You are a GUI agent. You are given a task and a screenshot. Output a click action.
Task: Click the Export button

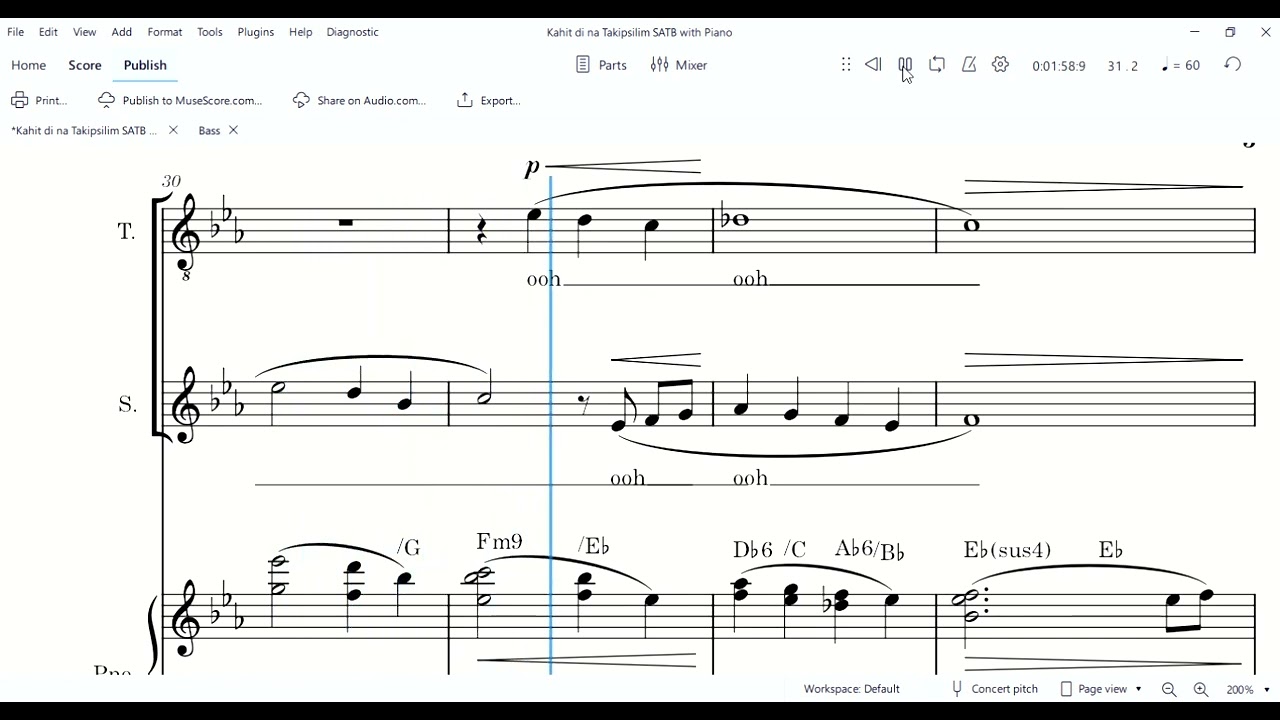pyautogui.click(x=488, y=100)
